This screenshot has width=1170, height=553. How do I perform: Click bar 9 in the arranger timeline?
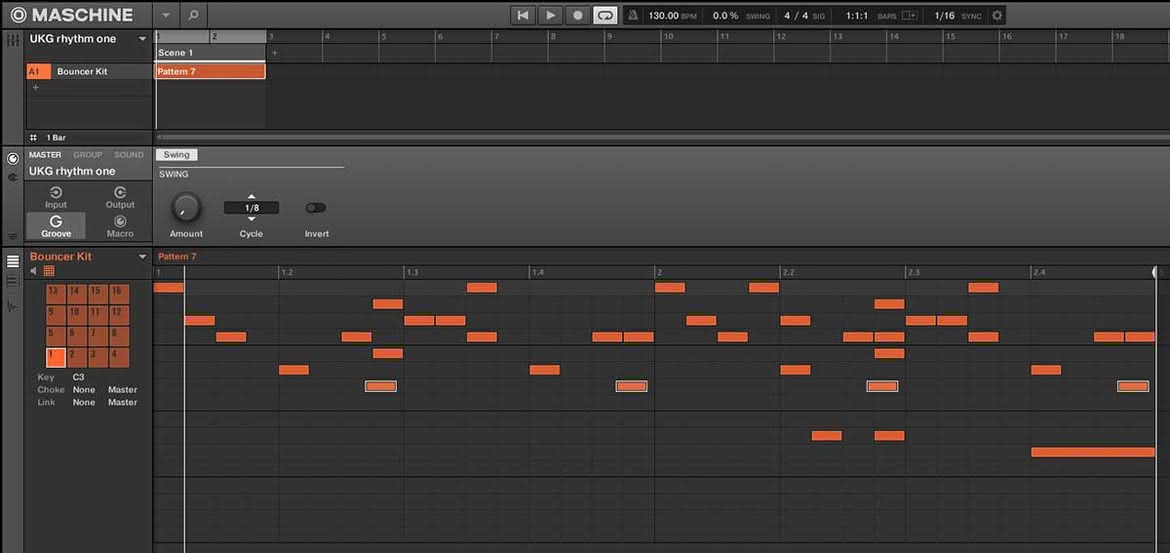coord(610,36)
